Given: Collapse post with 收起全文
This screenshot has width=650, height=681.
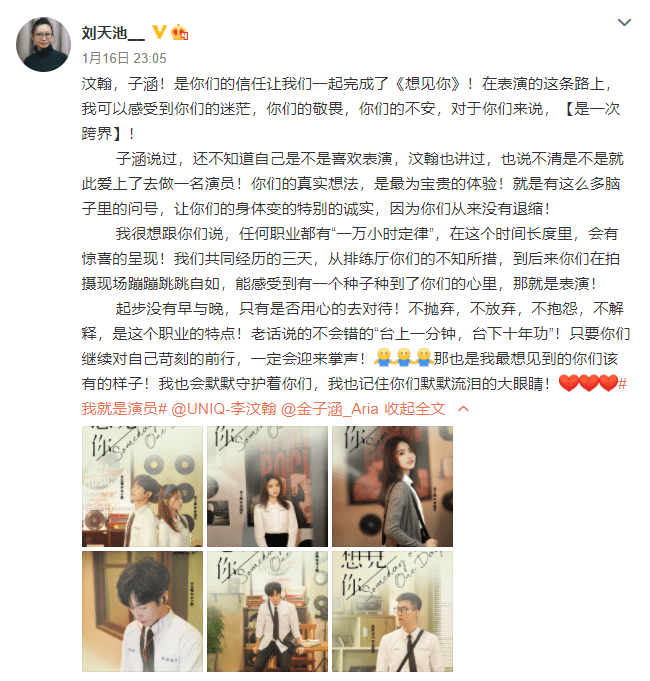Looking at the screenshot, I should click(415, 409).
